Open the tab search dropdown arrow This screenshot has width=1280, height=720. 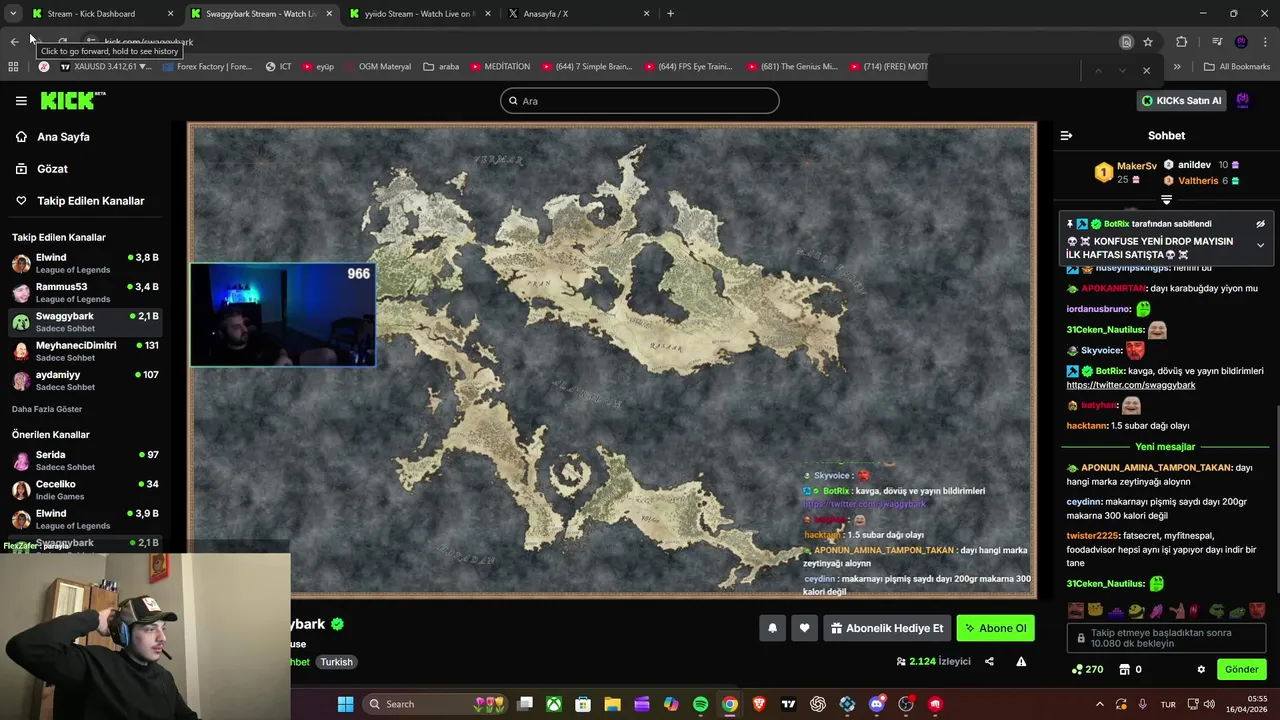click(x=12, y=14)
